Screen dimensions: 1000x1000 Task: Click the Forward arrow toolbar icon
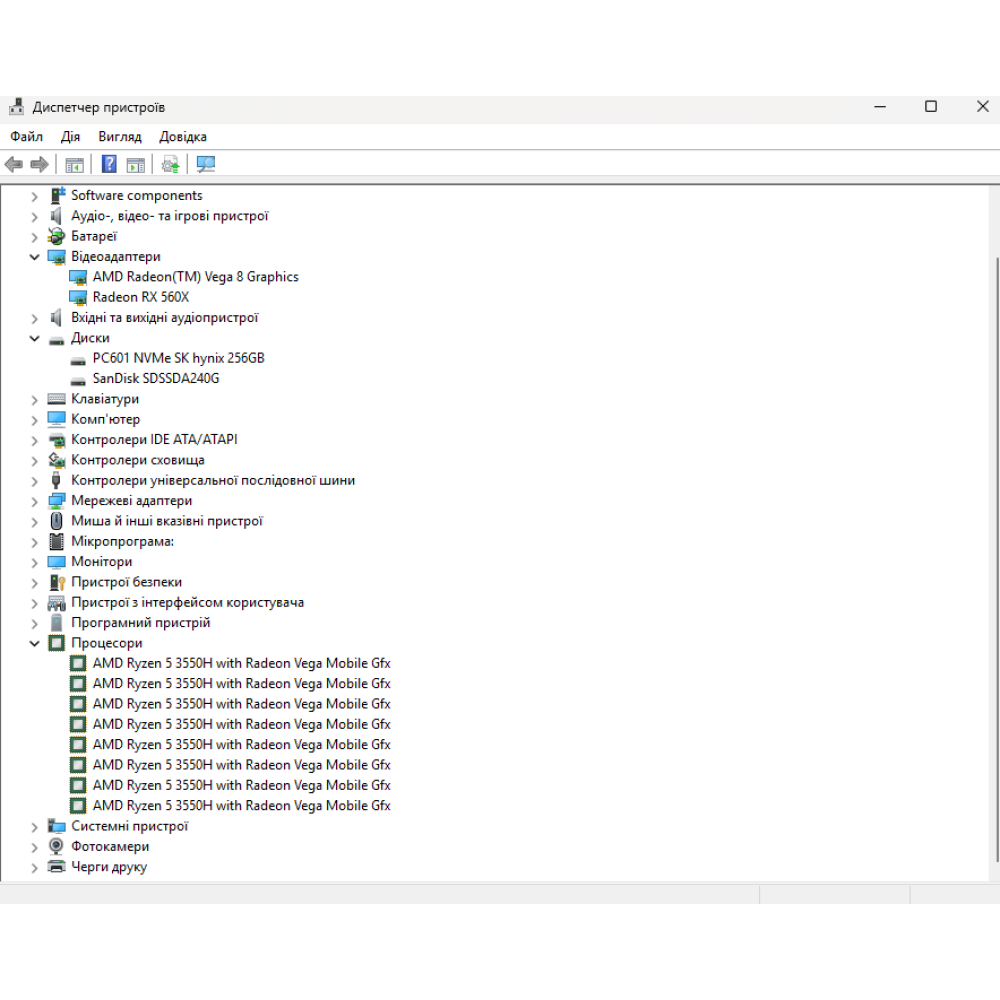point(40,164)
